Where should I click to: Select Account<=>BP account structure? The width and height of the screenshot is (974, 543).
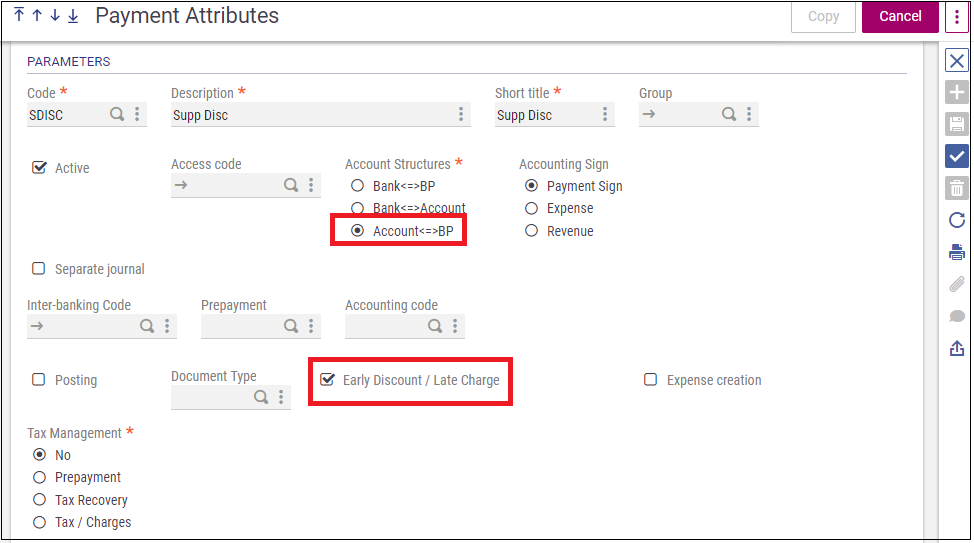(357, 230)
